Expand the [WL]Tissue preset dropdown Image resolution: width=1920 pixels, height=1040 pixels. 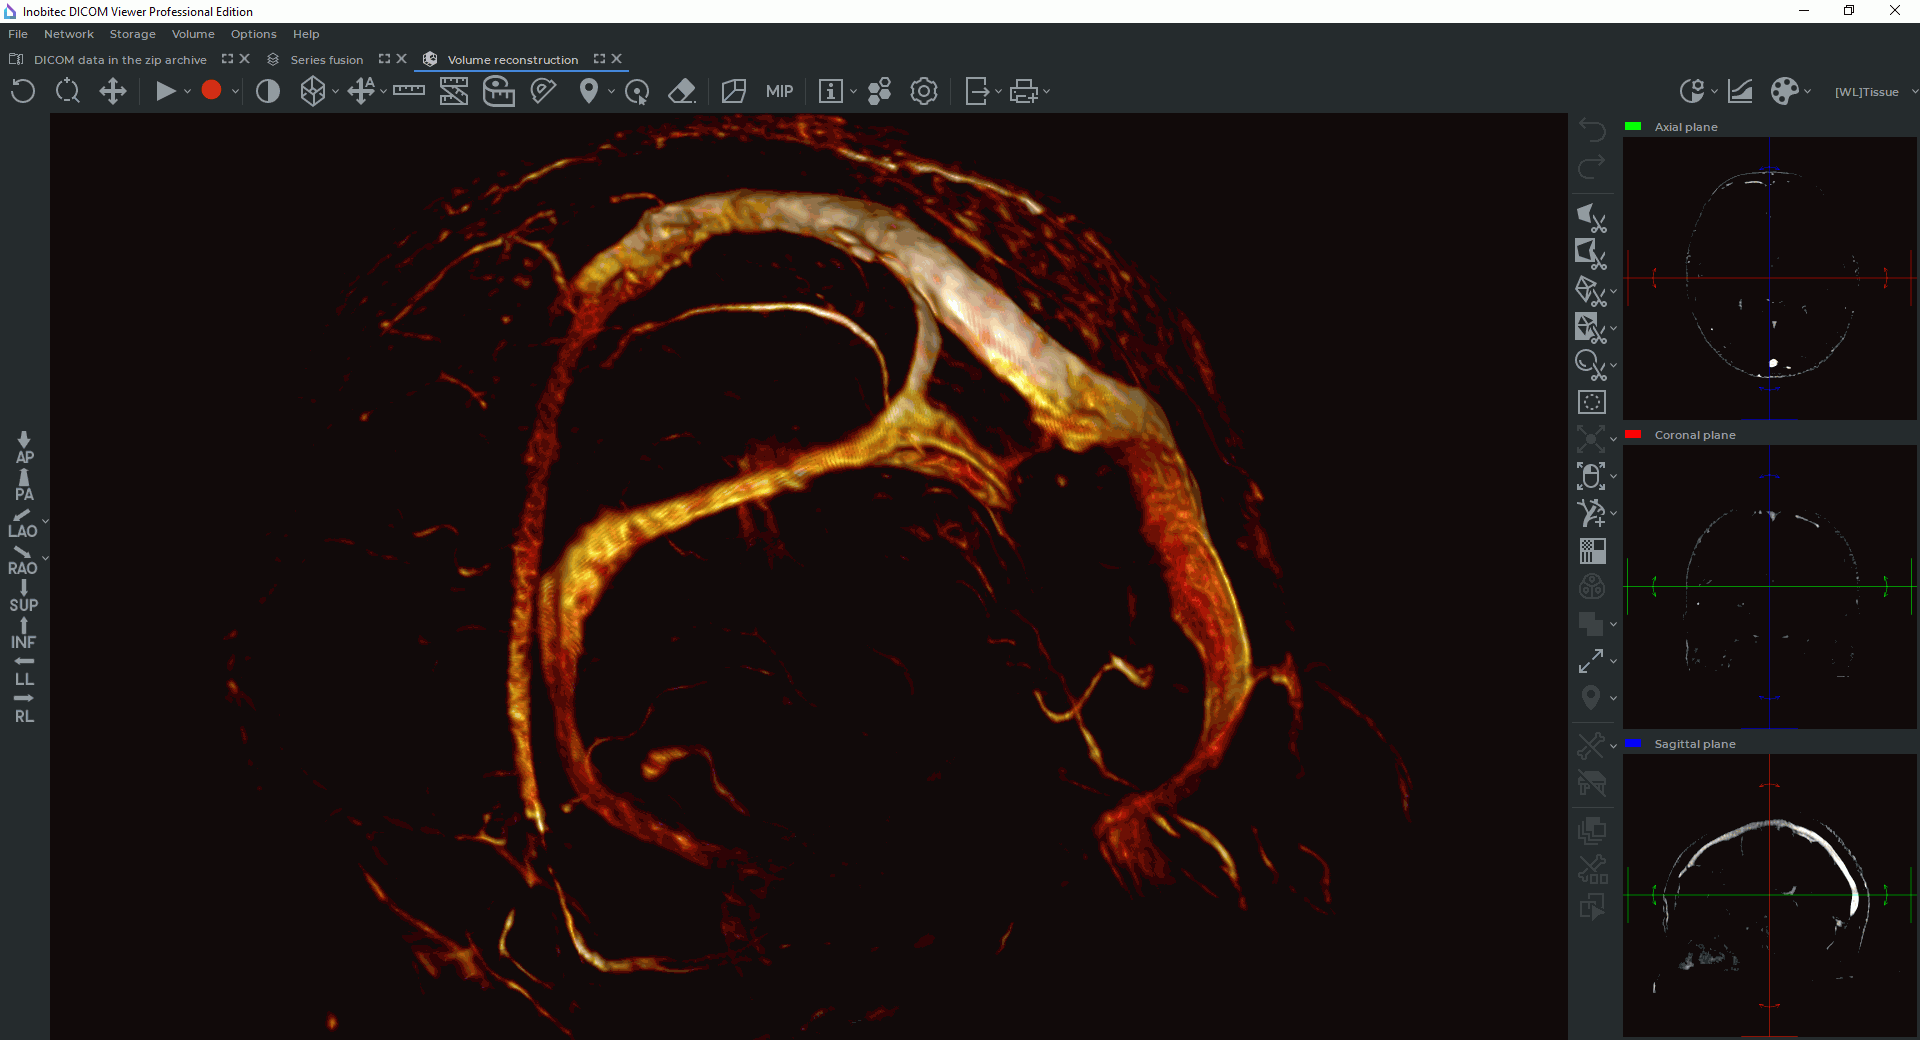(1914, 92)
